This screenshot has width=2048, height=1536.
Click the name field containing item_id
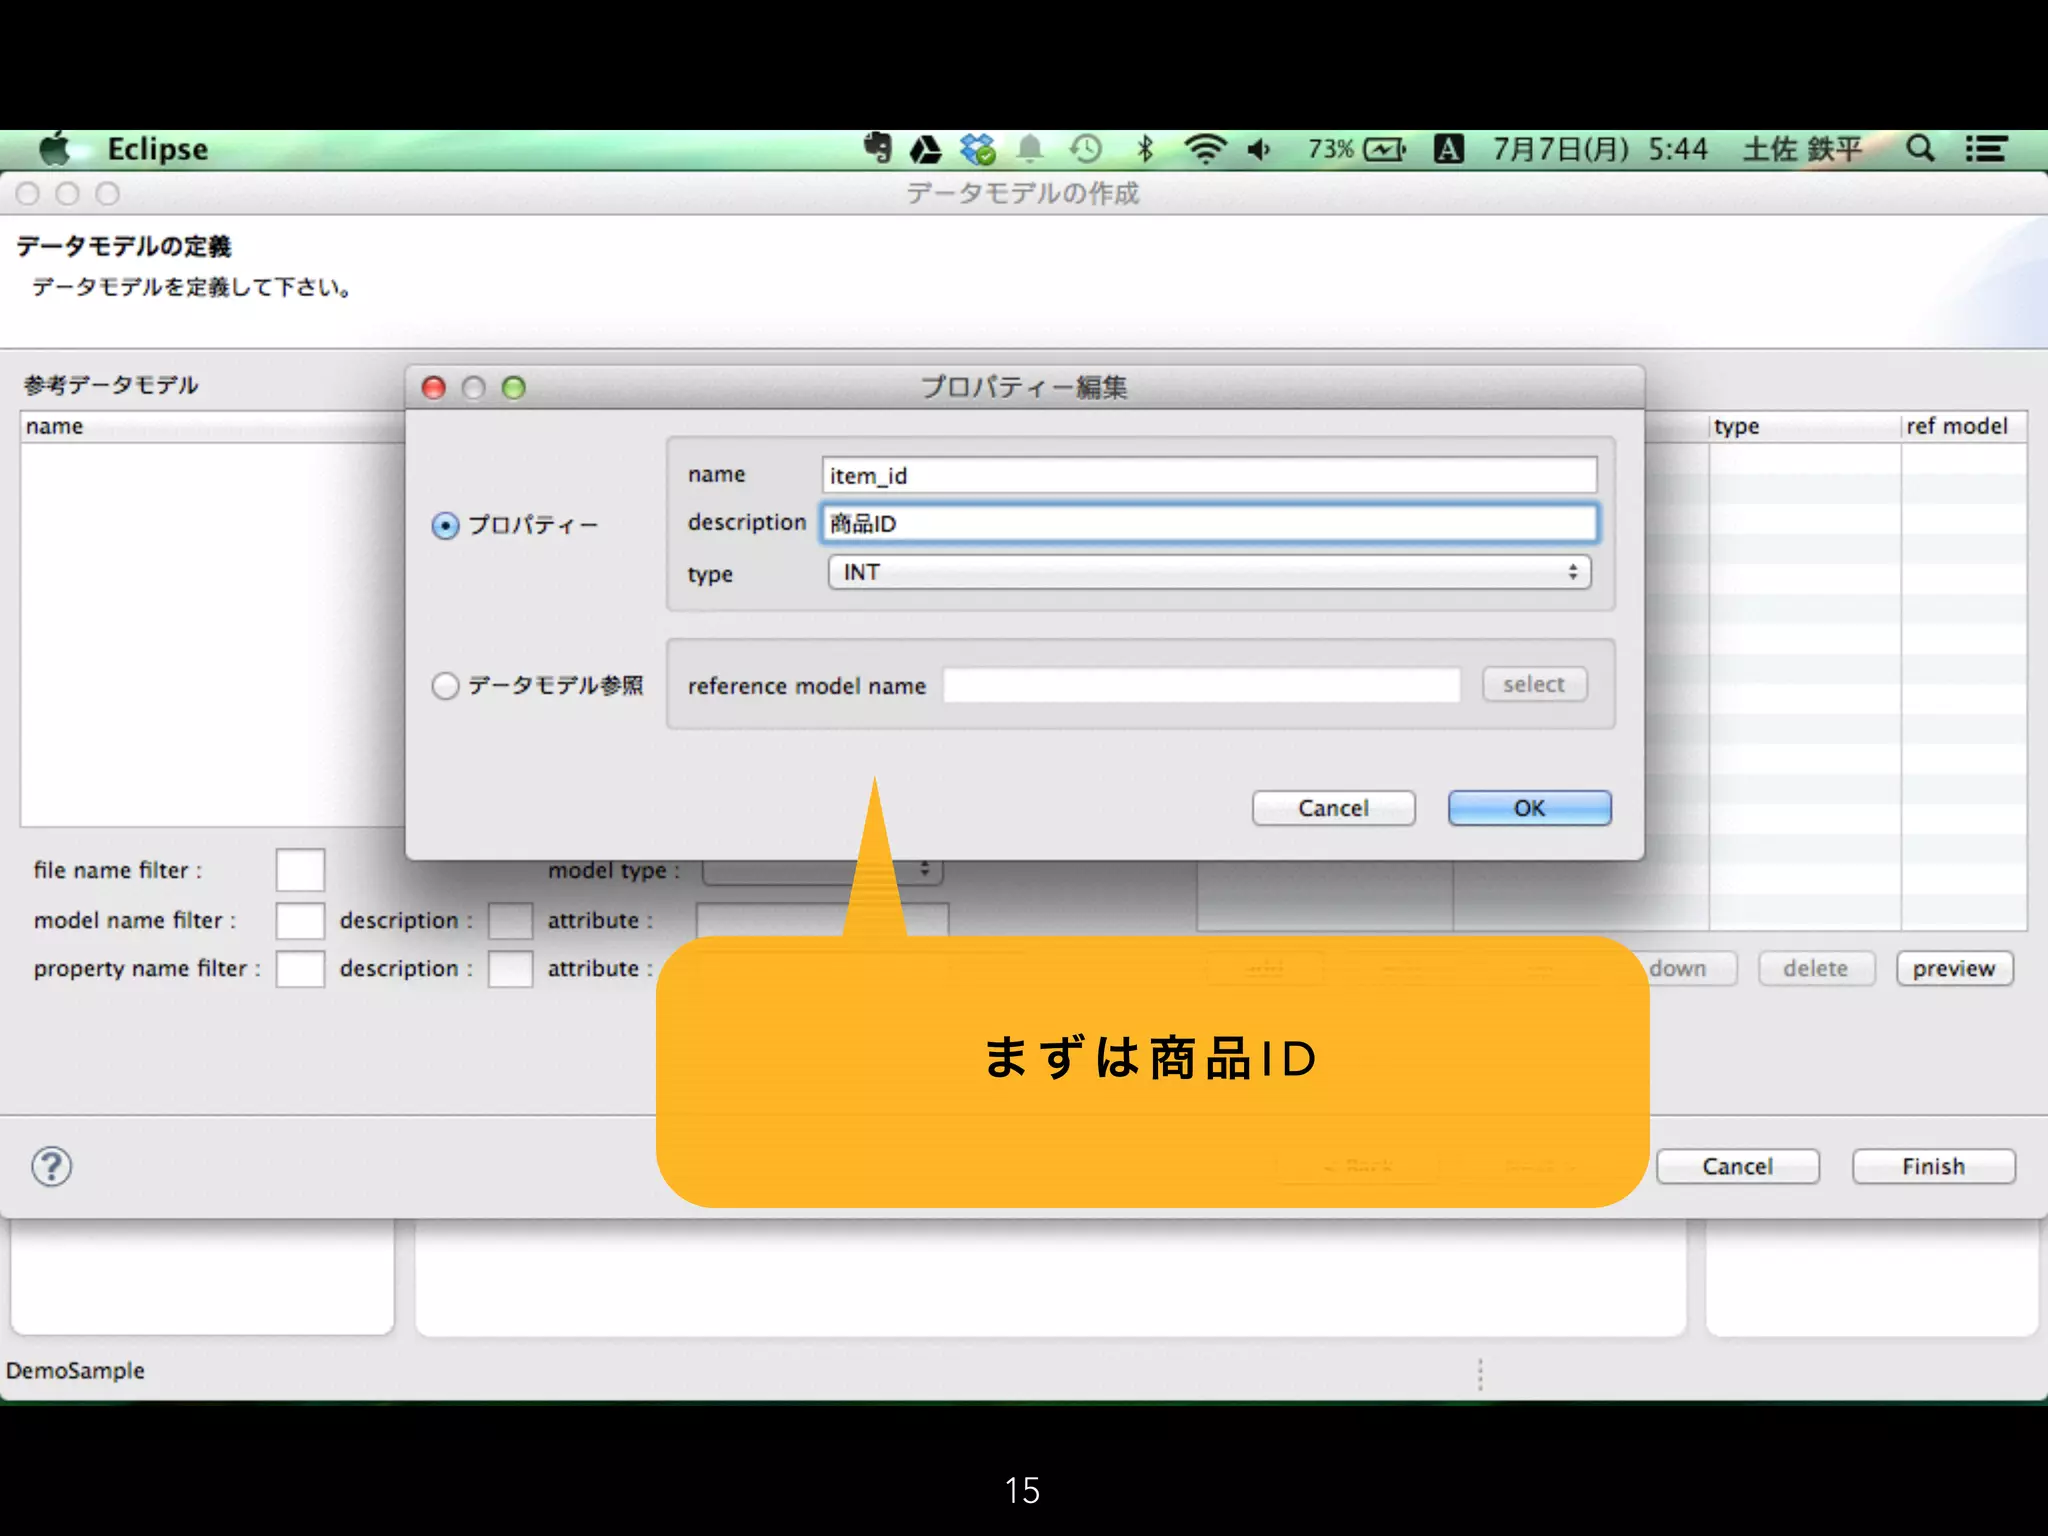click(1208, 476)
